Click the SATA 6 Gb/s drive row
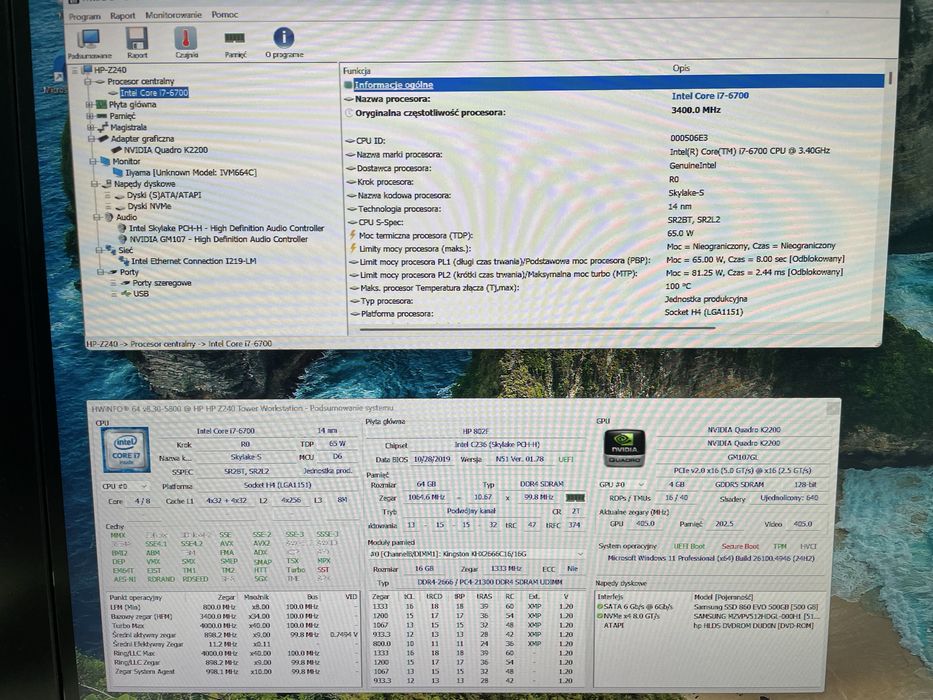 708,607
